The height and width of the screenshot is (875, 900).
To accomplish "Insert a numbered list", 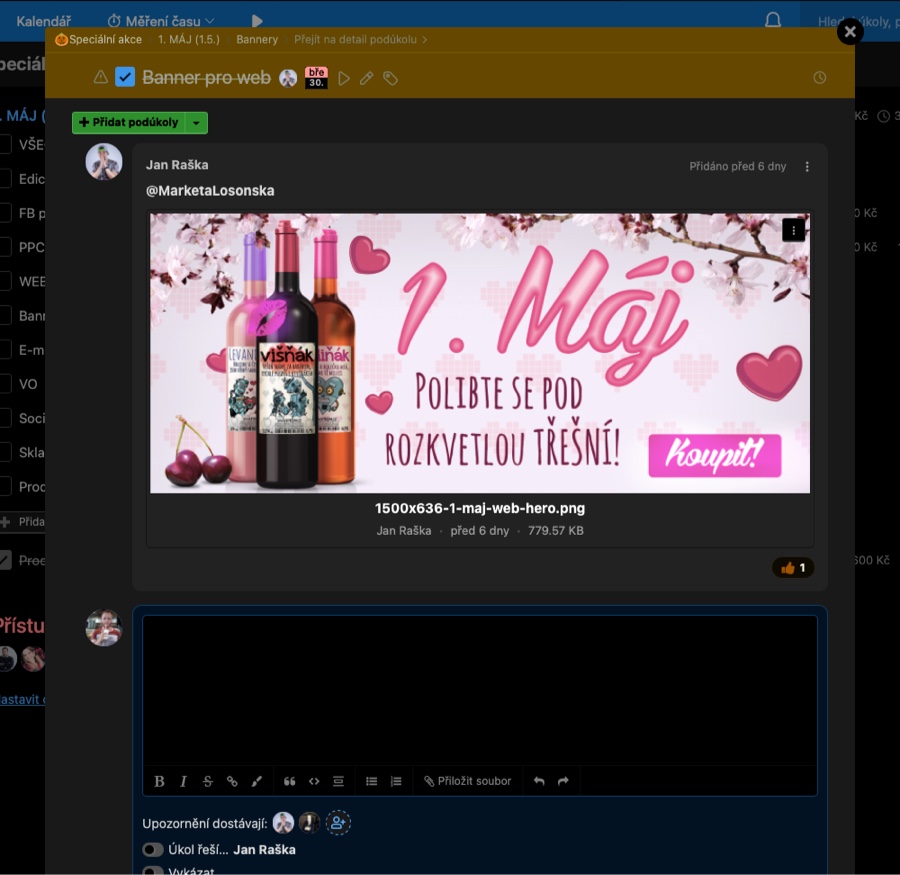I will [396, 781].
